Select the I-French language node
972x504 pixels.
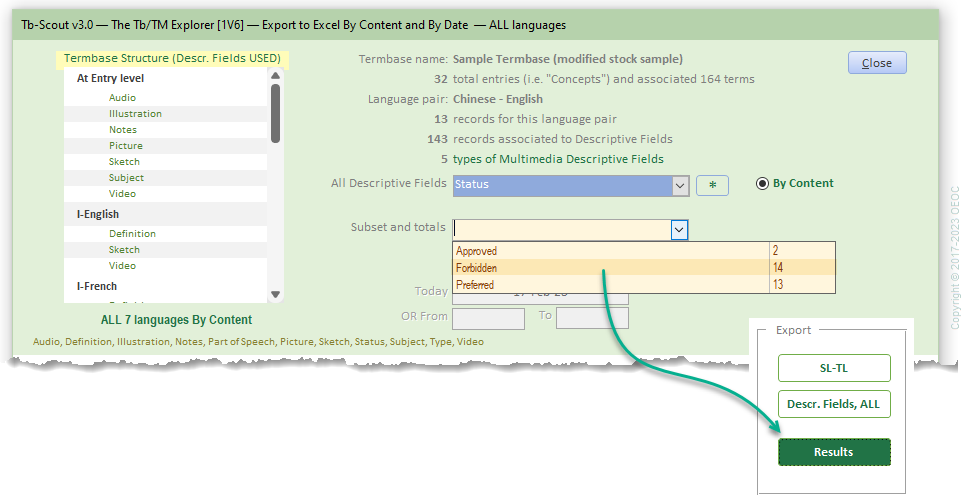pos(97,286)
